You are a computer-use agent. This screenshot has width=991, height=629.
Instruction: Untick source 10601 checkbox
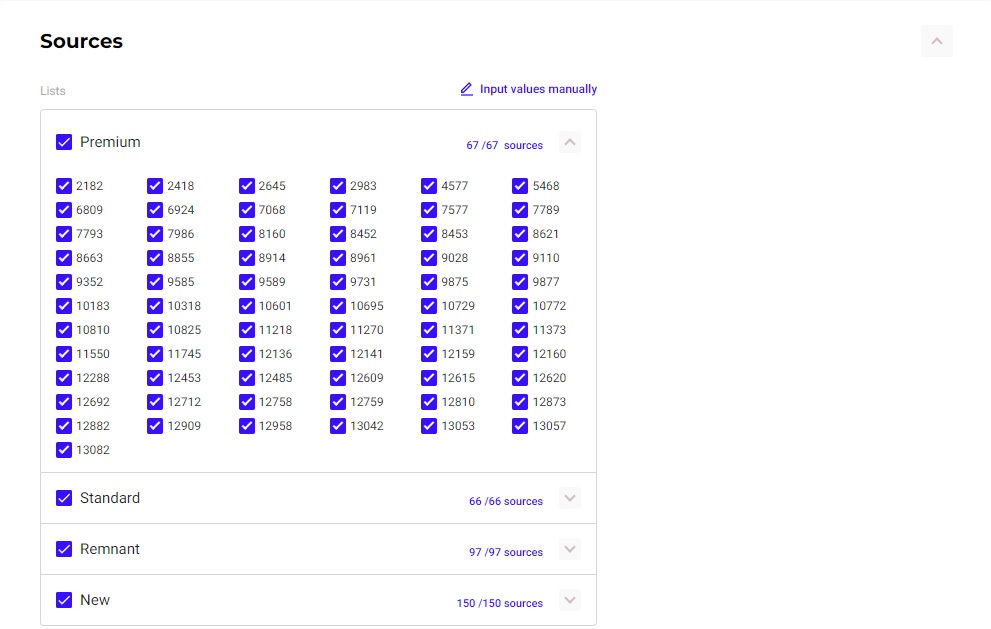click(247, 306)
